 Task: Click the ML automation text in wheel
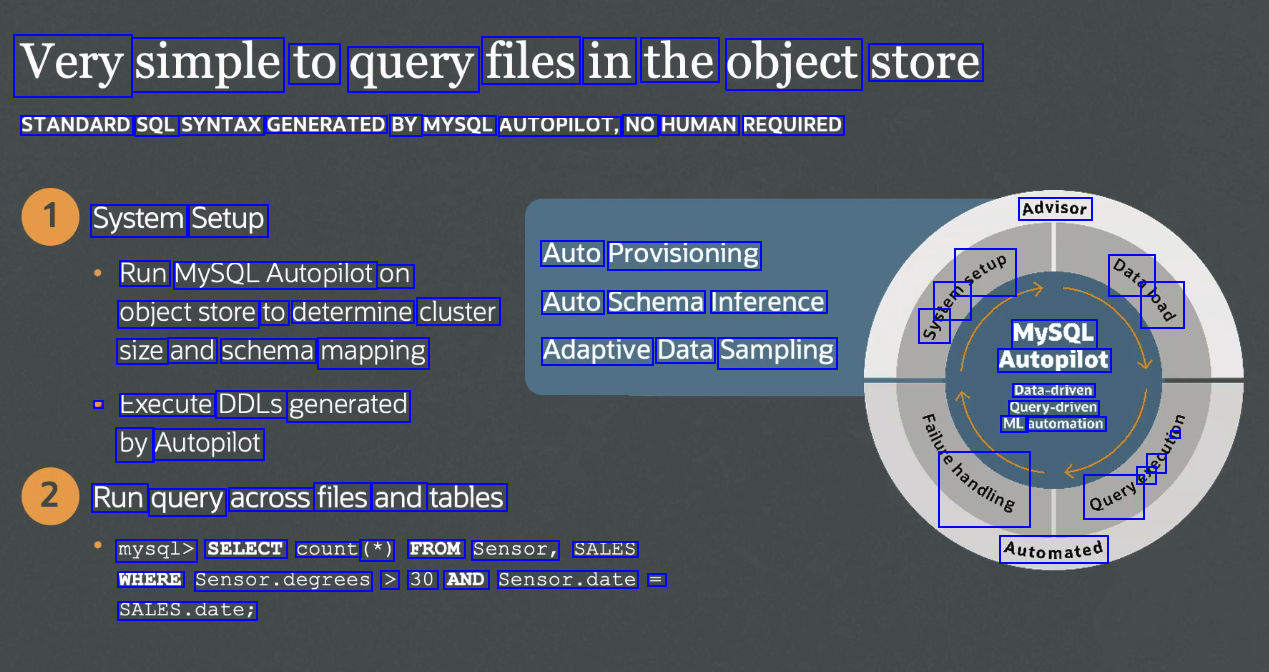point(1053,424)
